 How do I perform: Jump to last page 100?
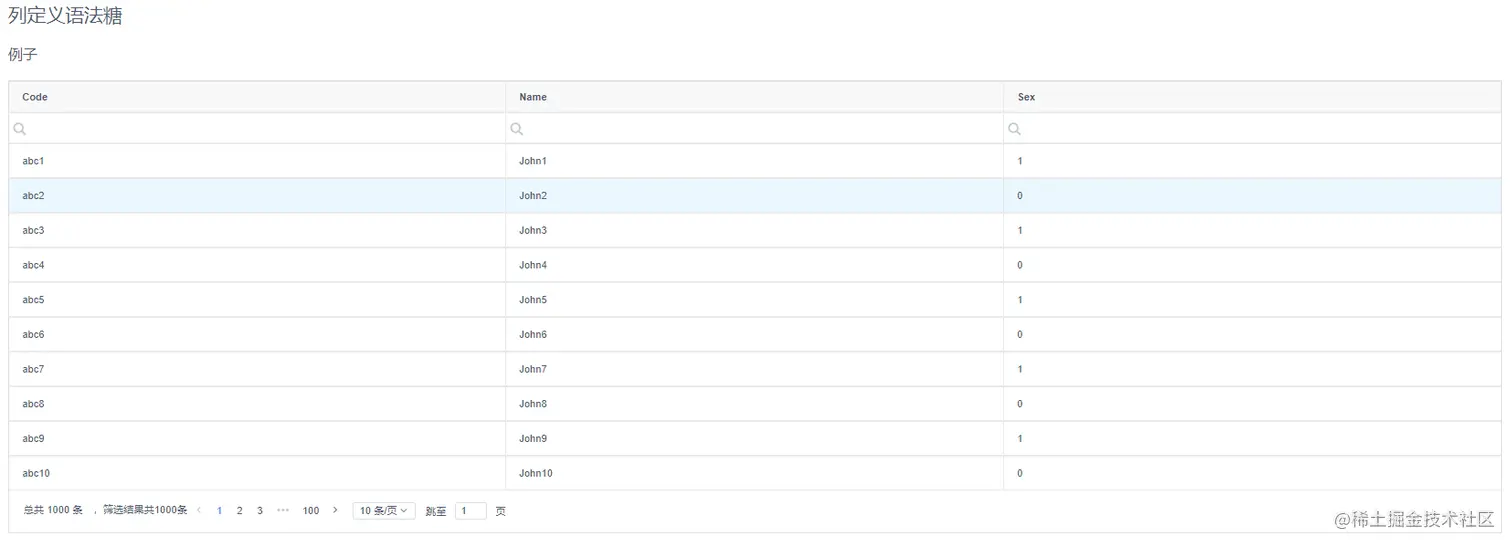(x=311, y=510)
